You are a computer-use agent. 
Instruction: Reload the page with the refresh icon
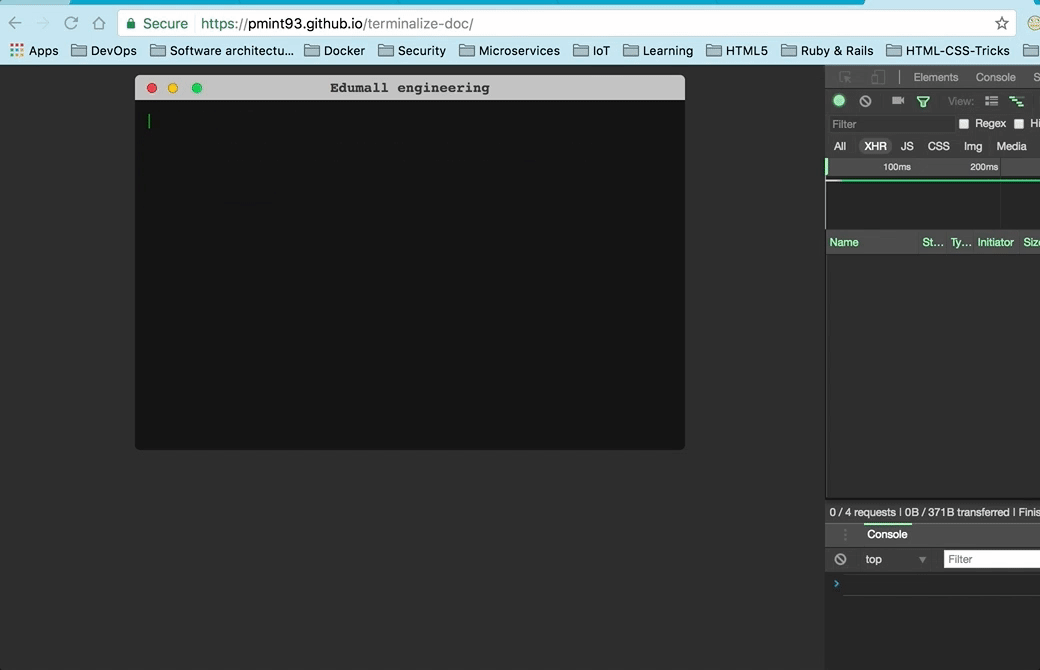(x=71, y=23)
